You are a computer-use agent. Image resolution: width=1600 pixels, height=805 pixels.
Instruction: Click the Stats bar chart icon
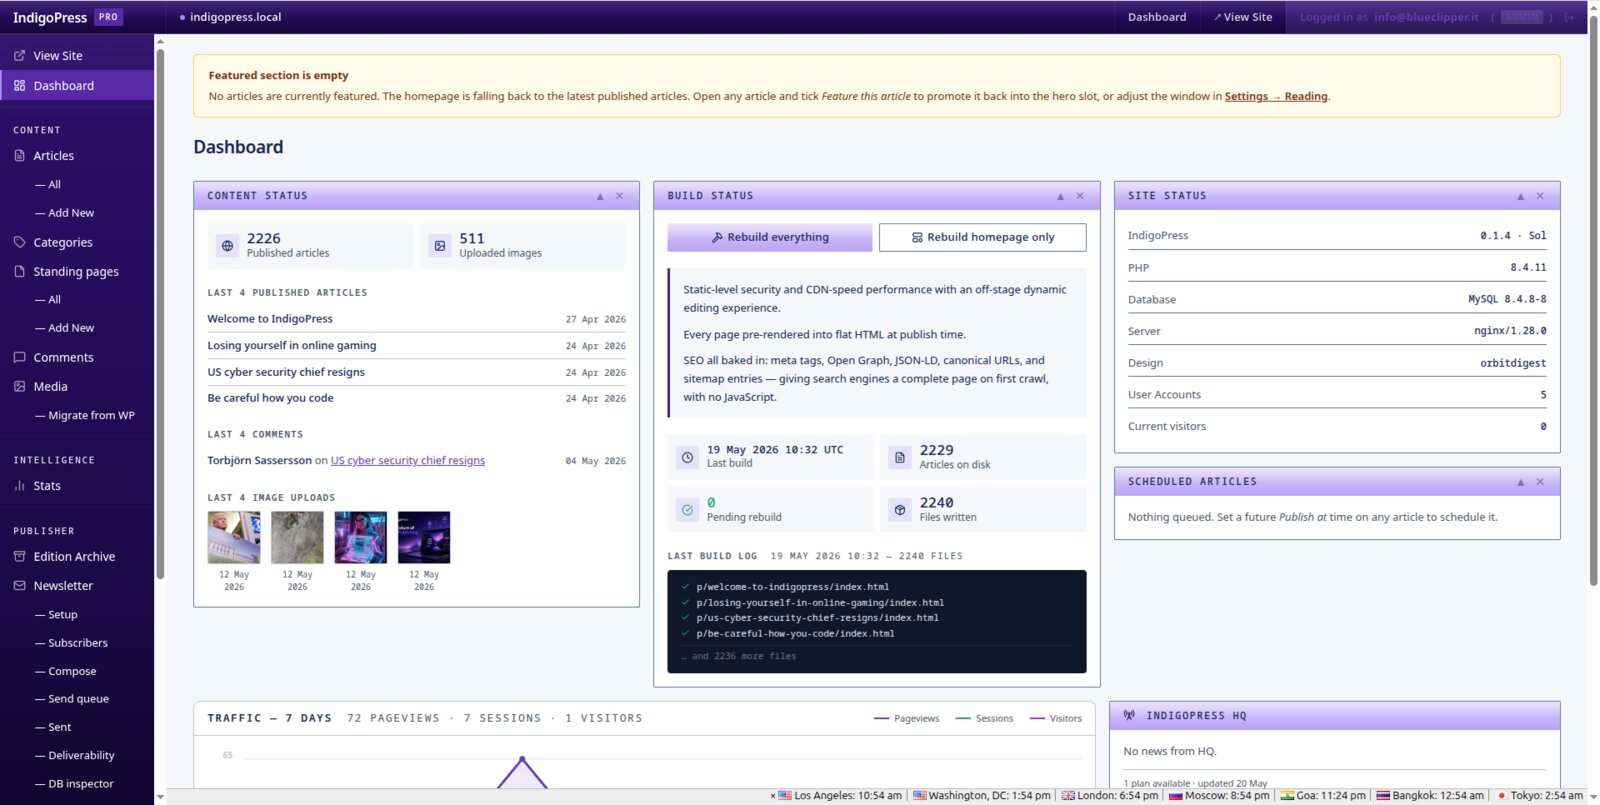click(x=19, y=486)
